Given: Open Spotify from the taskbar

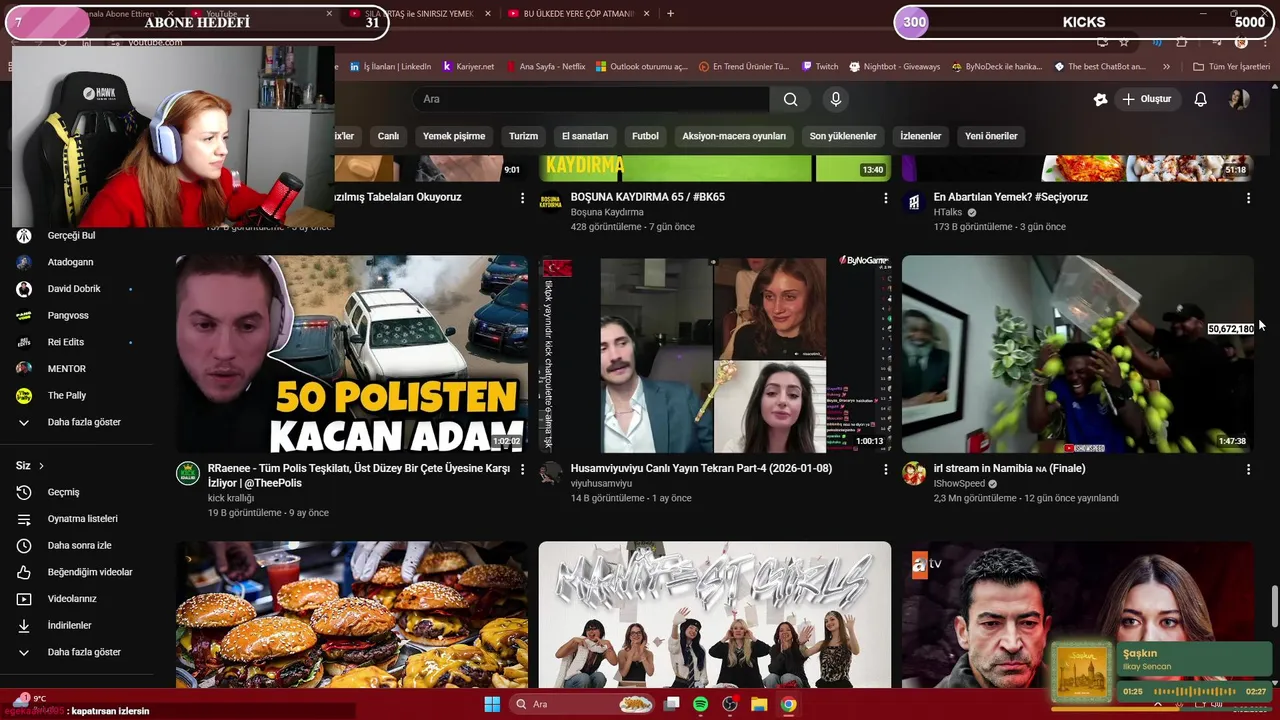Looking at the screenshot, I should point(701,704).
